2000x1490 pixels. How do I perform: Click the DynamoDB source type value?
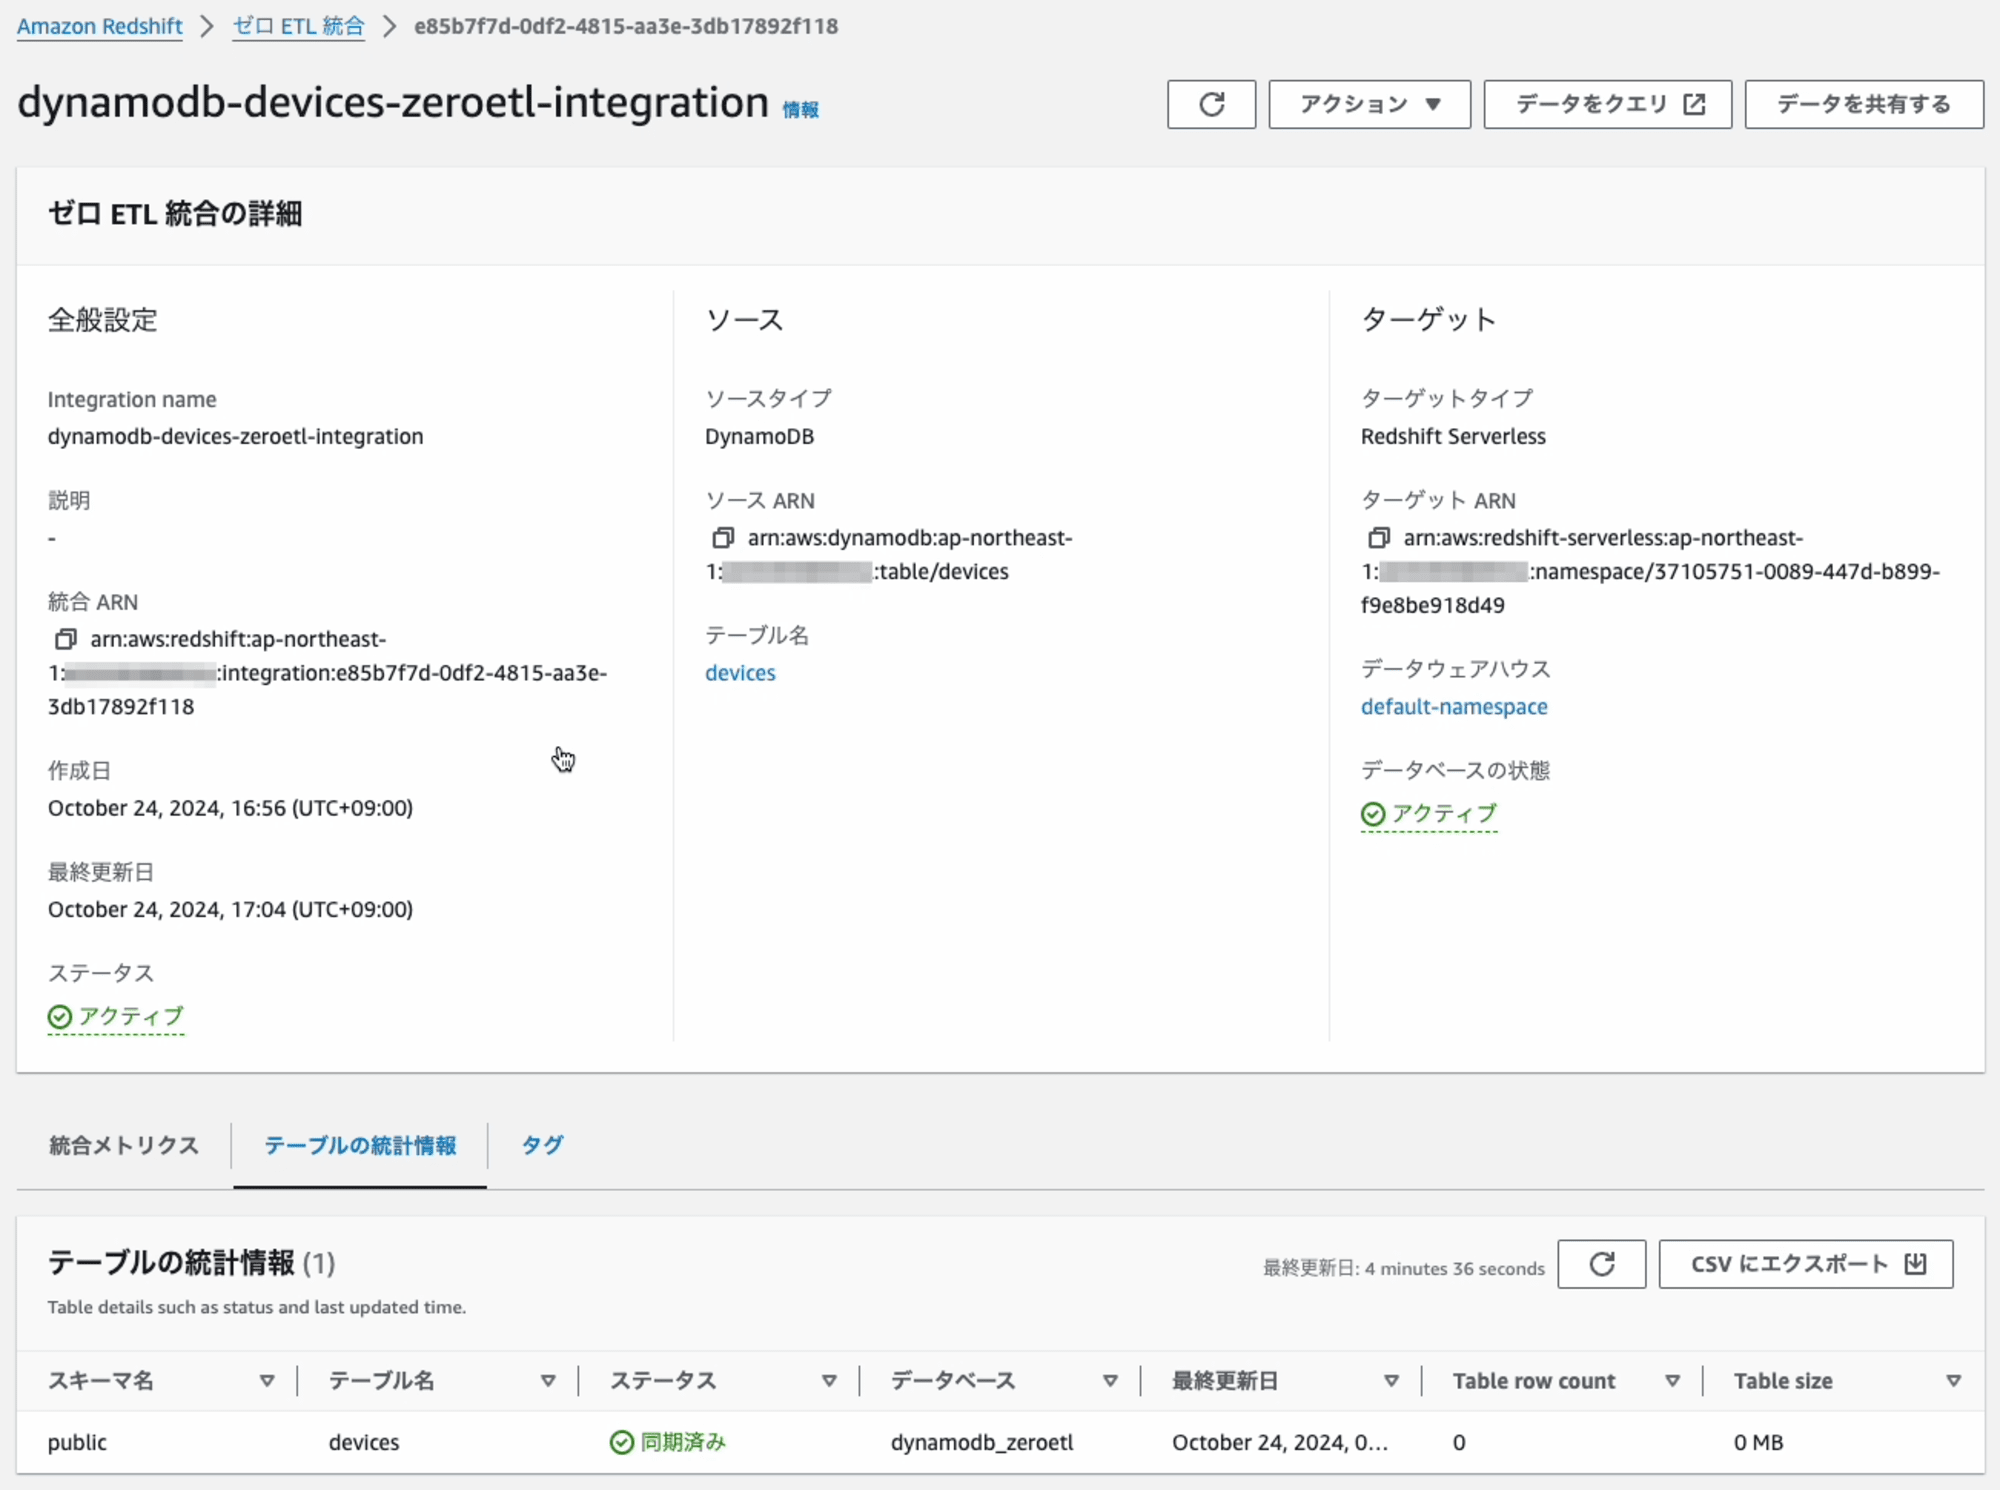[759, 436]
